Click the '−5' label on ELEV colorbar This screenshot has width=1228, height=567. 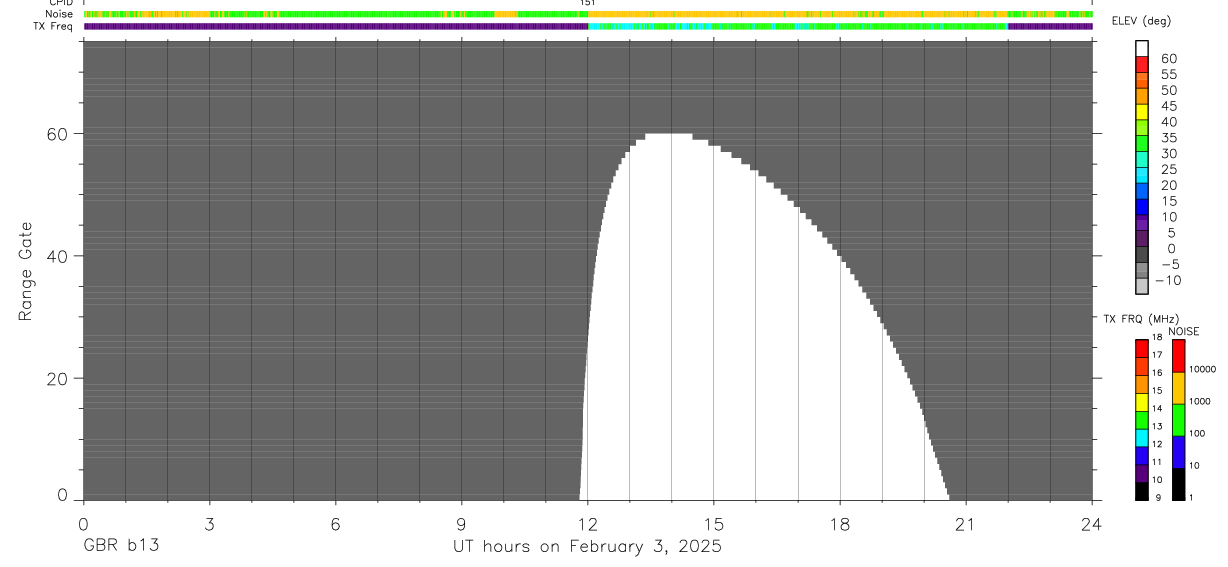click(1169, 264)
